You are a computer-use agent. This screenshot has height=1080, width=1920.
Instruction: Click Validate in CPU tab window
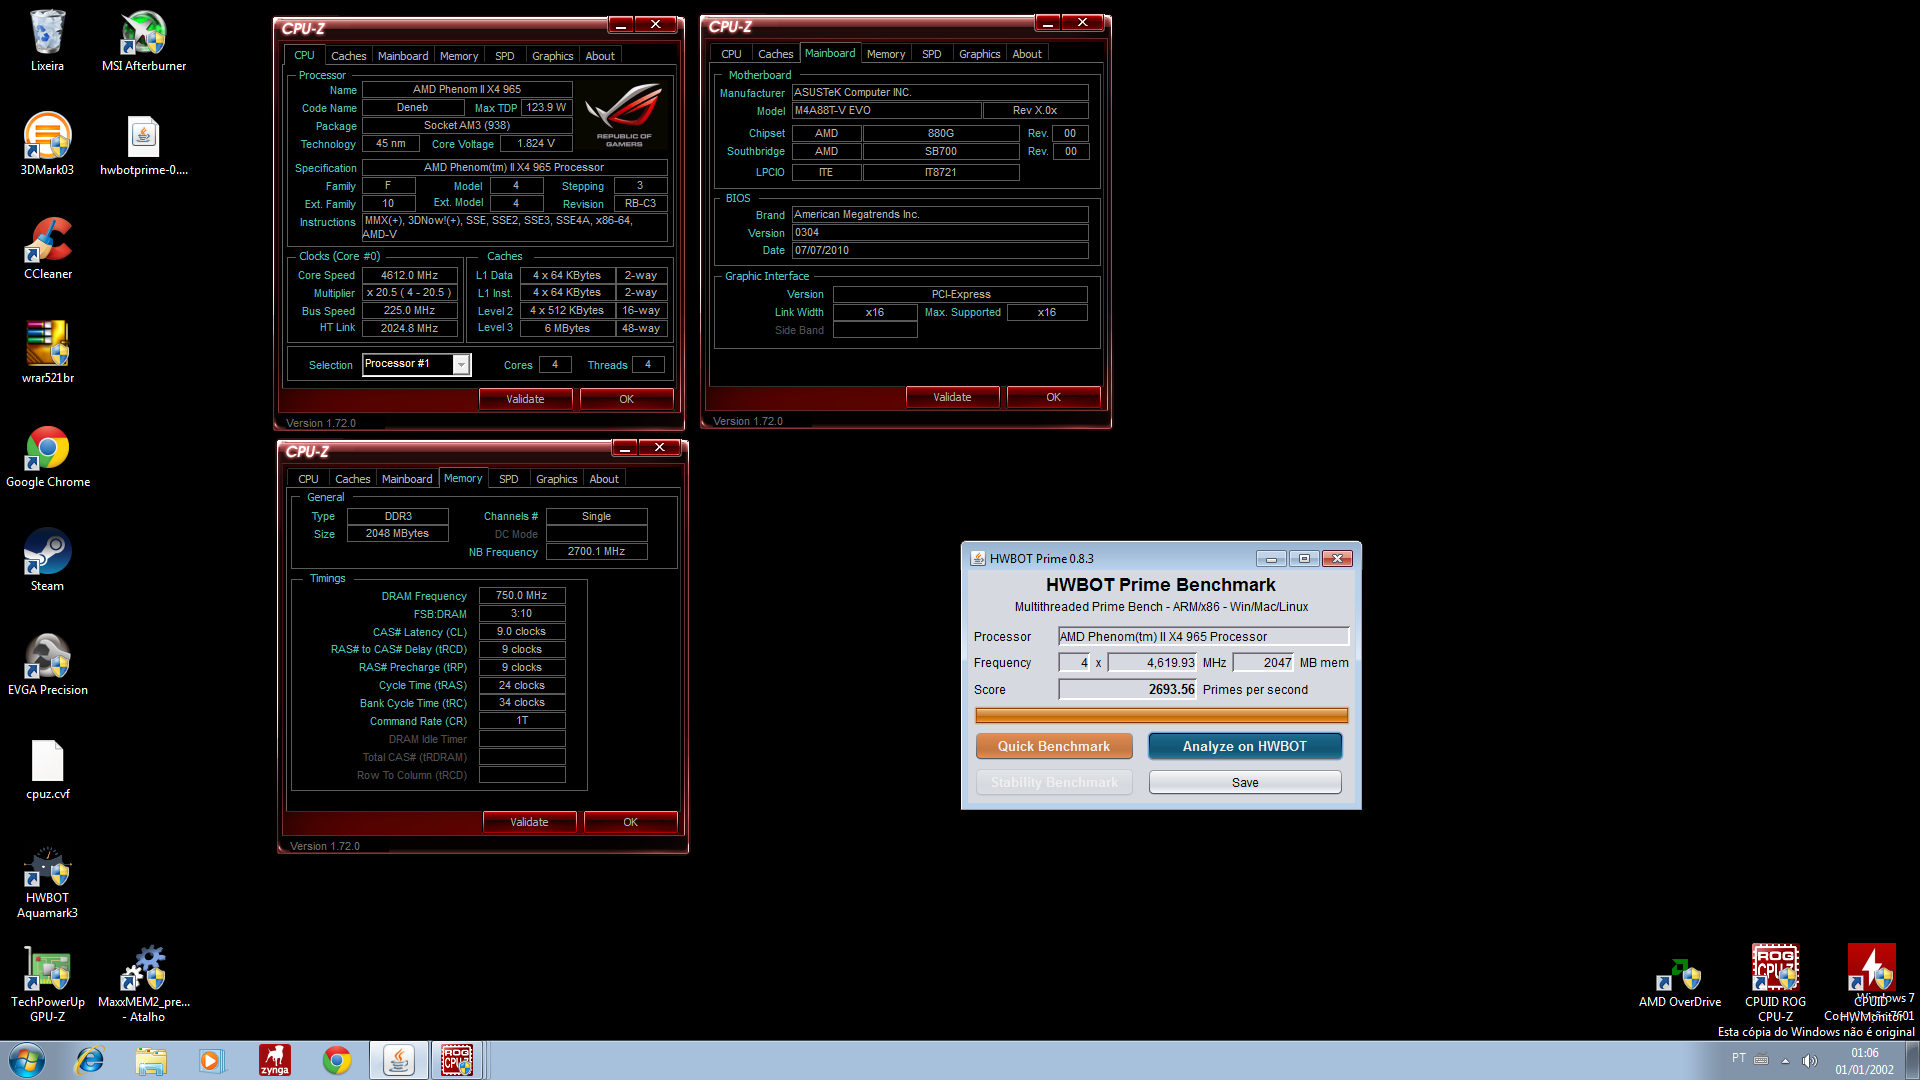point(525,399)
